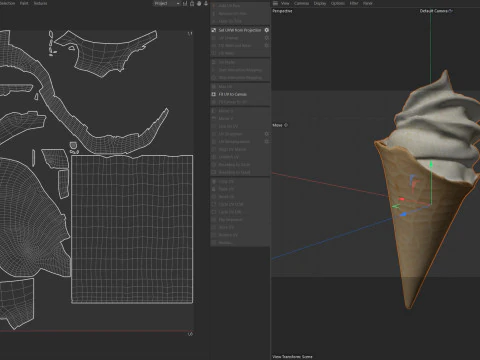The width and height of the screenshot is (480, 360).
Task: Open the Project dropdown in UV editor toolbar
Action: [167, 3]
